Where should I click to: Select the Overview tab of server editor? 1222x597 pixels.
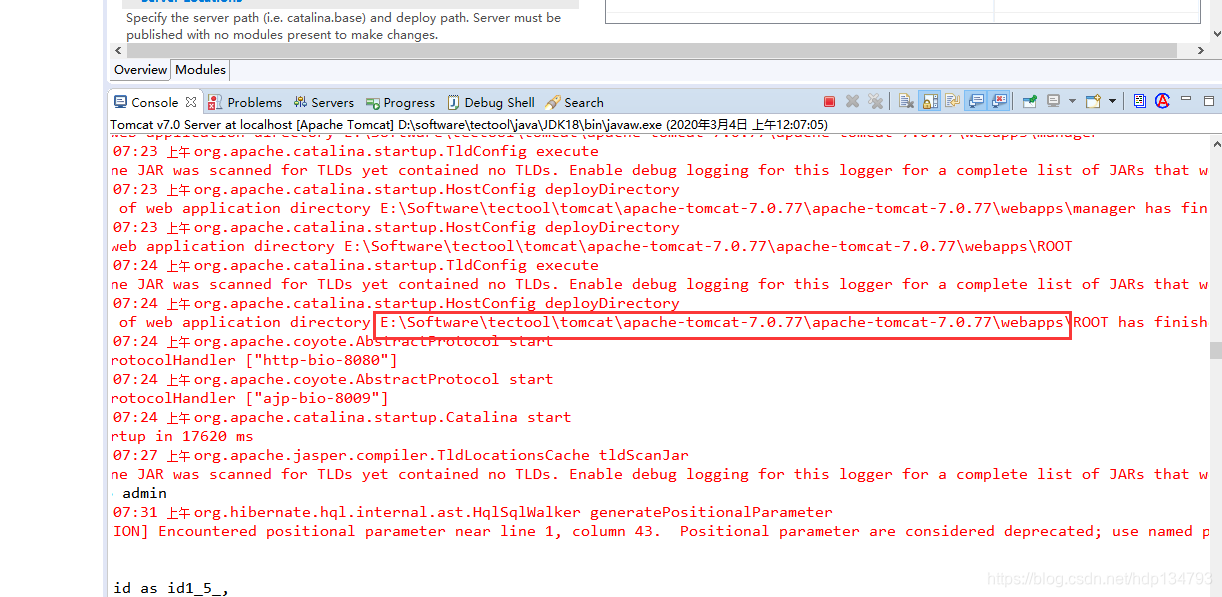(x=140, y=70)
